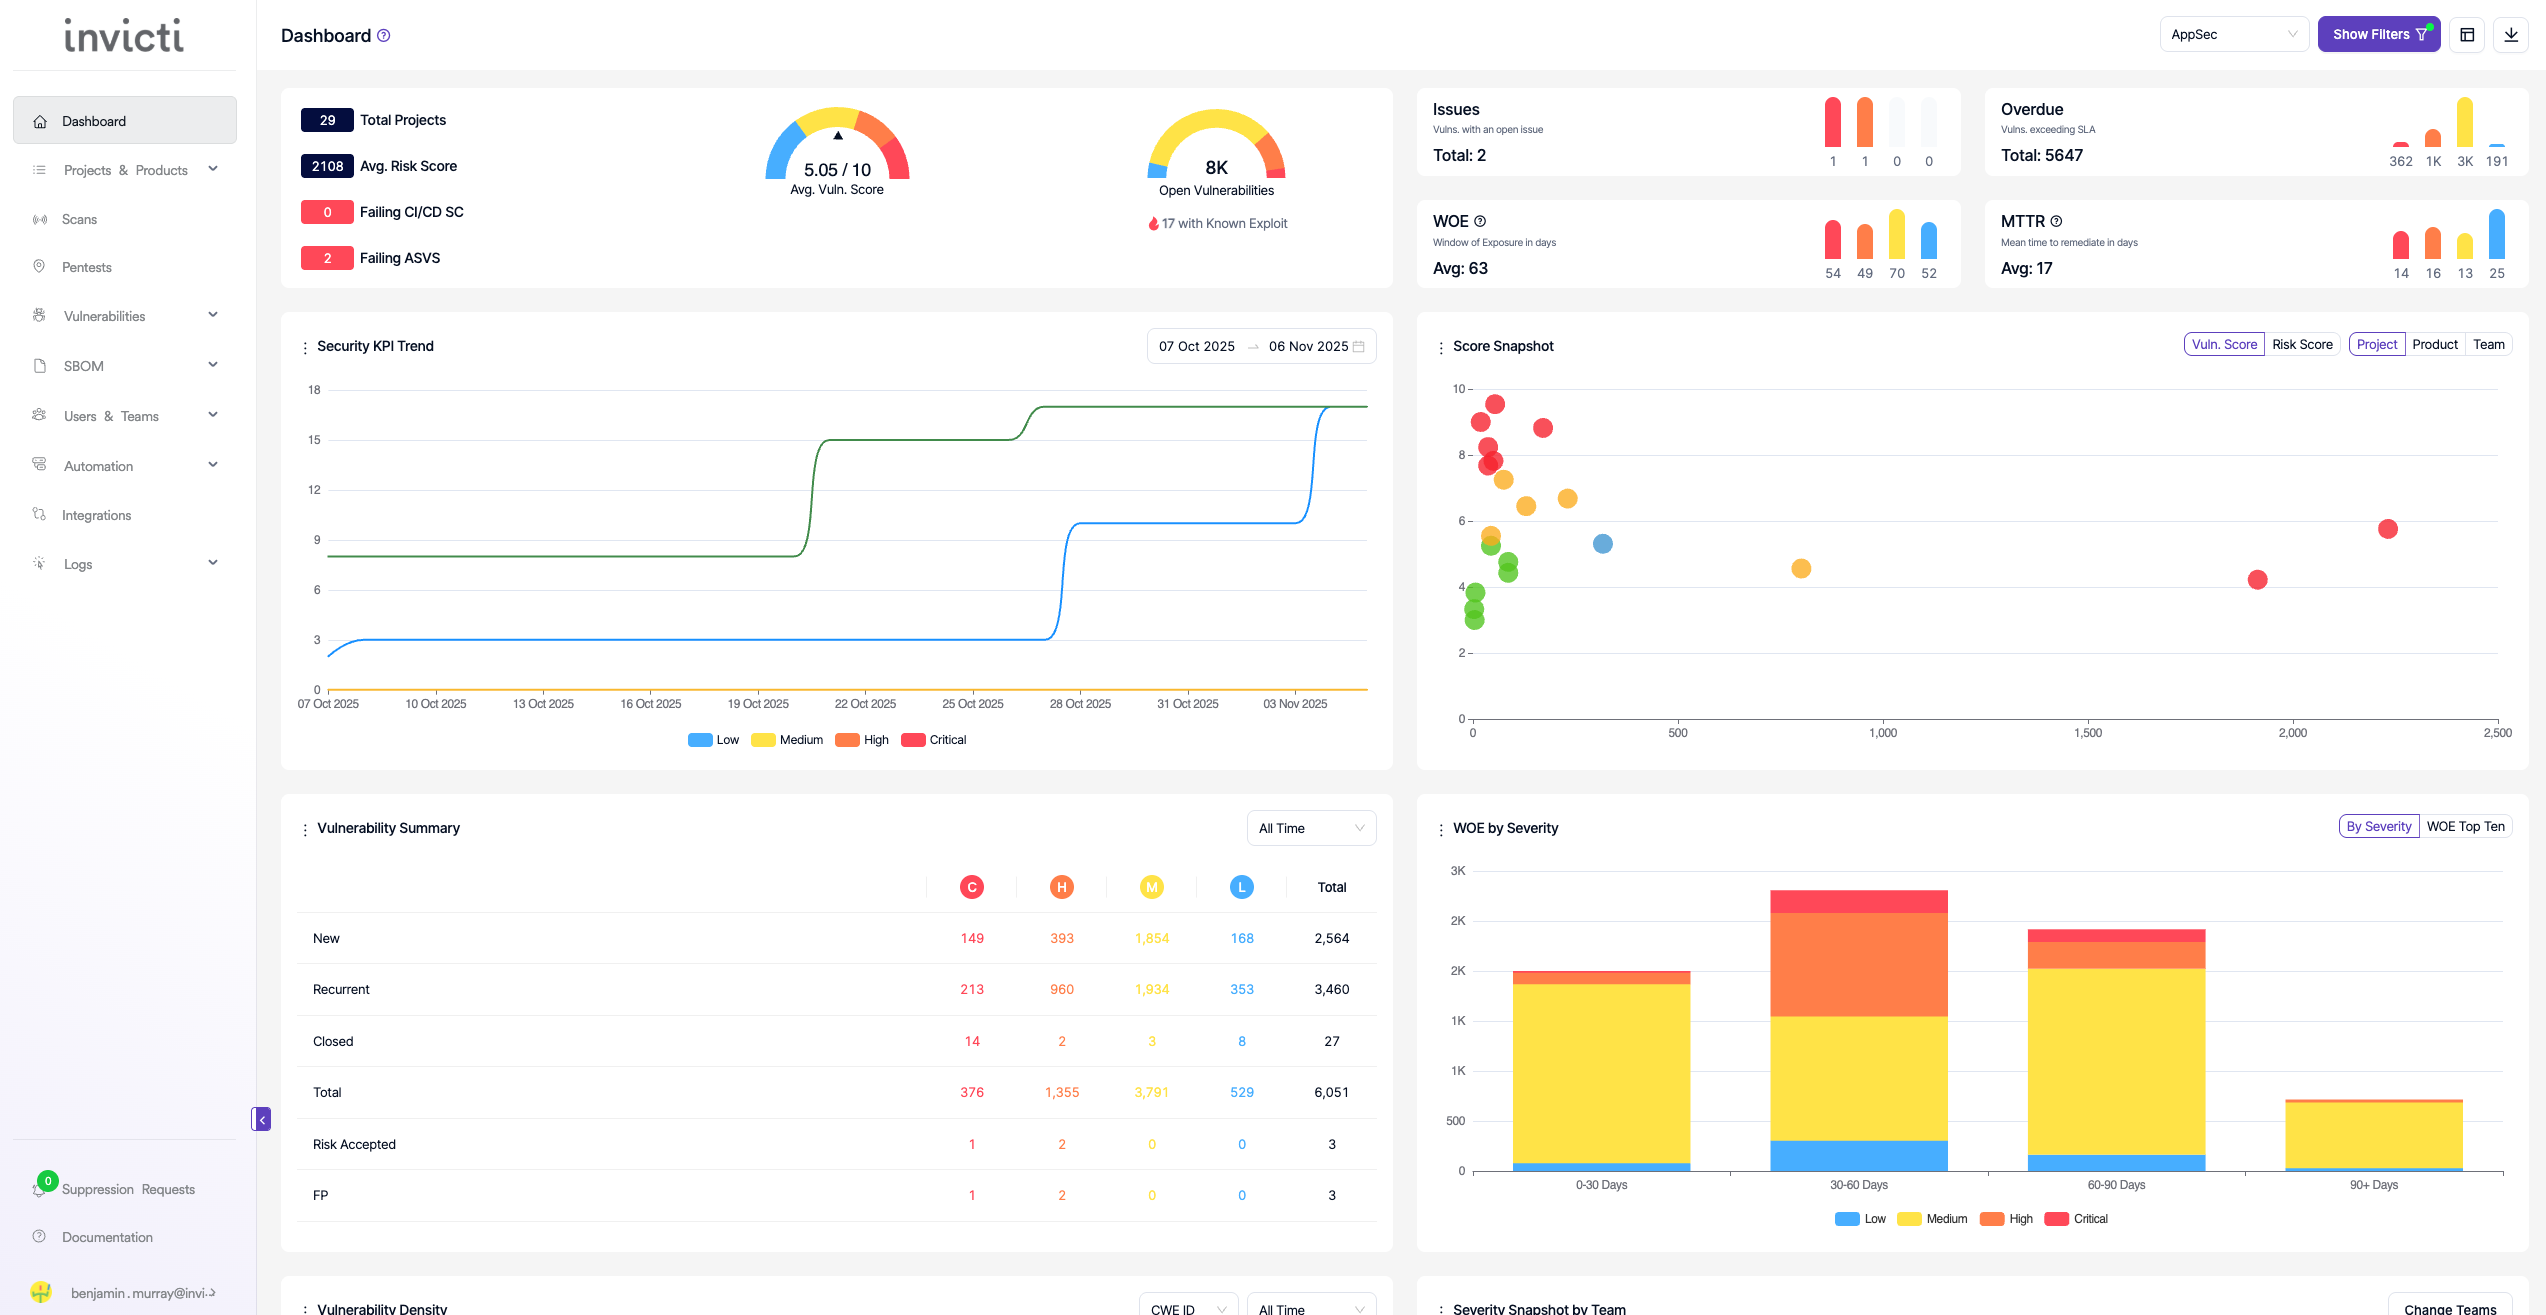Open Integrations from the sidebar
2546x1315 pixels.
(x=96, y=515)
